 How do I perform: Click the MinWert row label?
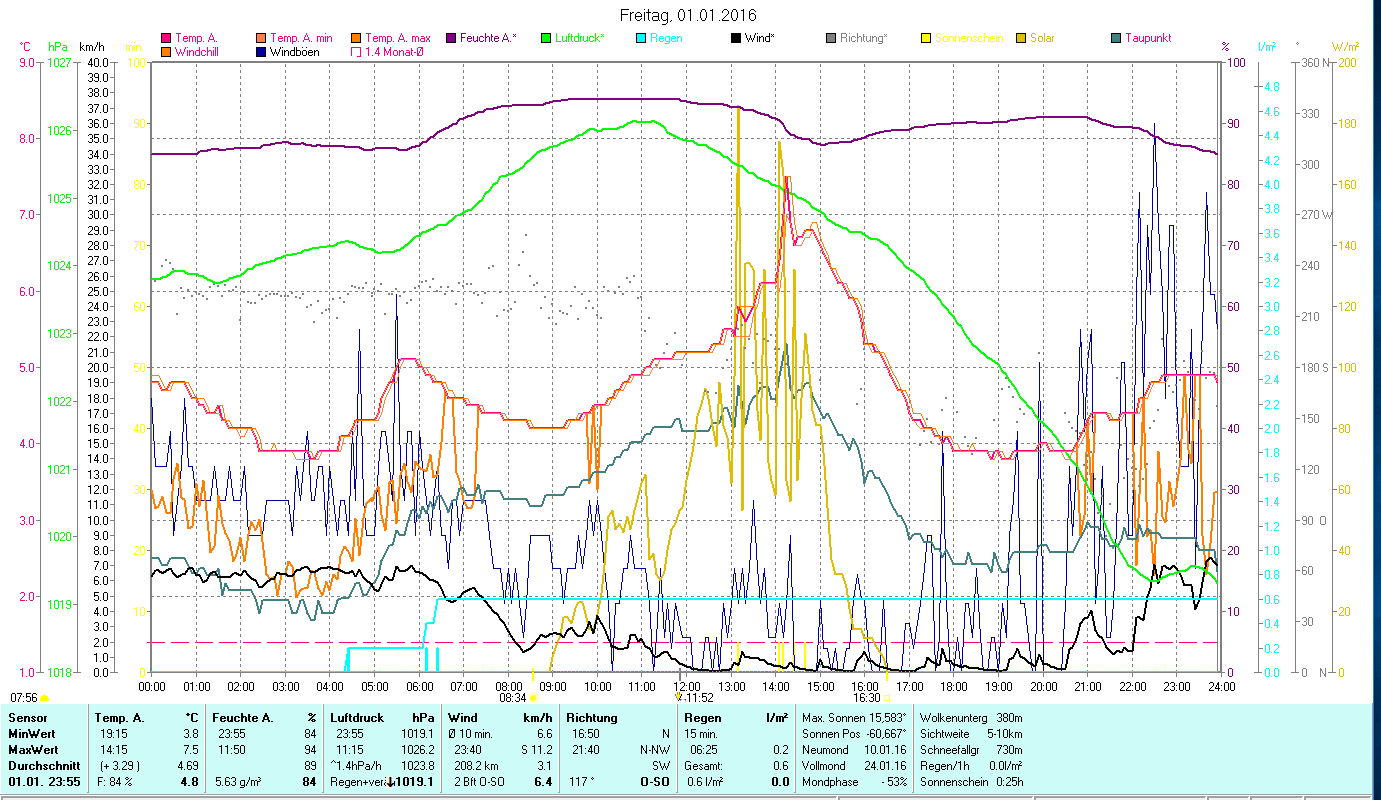click(31, 734)
